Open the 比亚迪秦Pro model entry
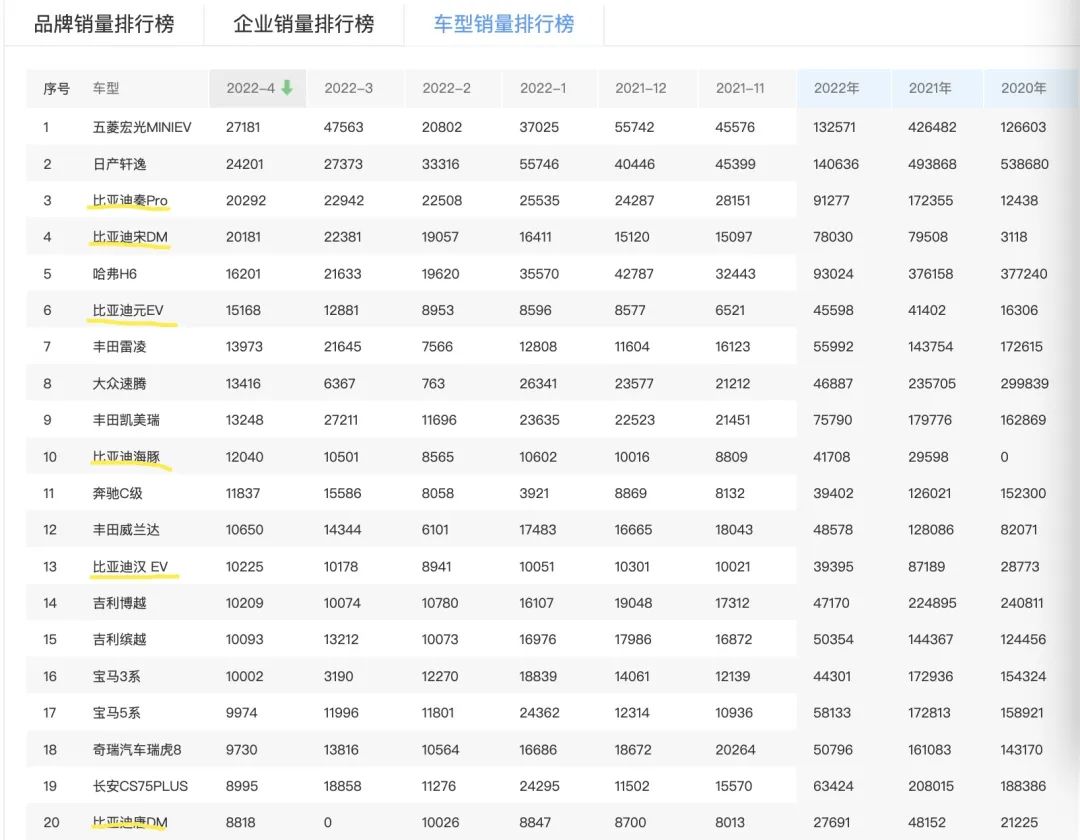1080x840 pixels. point(130,200)
